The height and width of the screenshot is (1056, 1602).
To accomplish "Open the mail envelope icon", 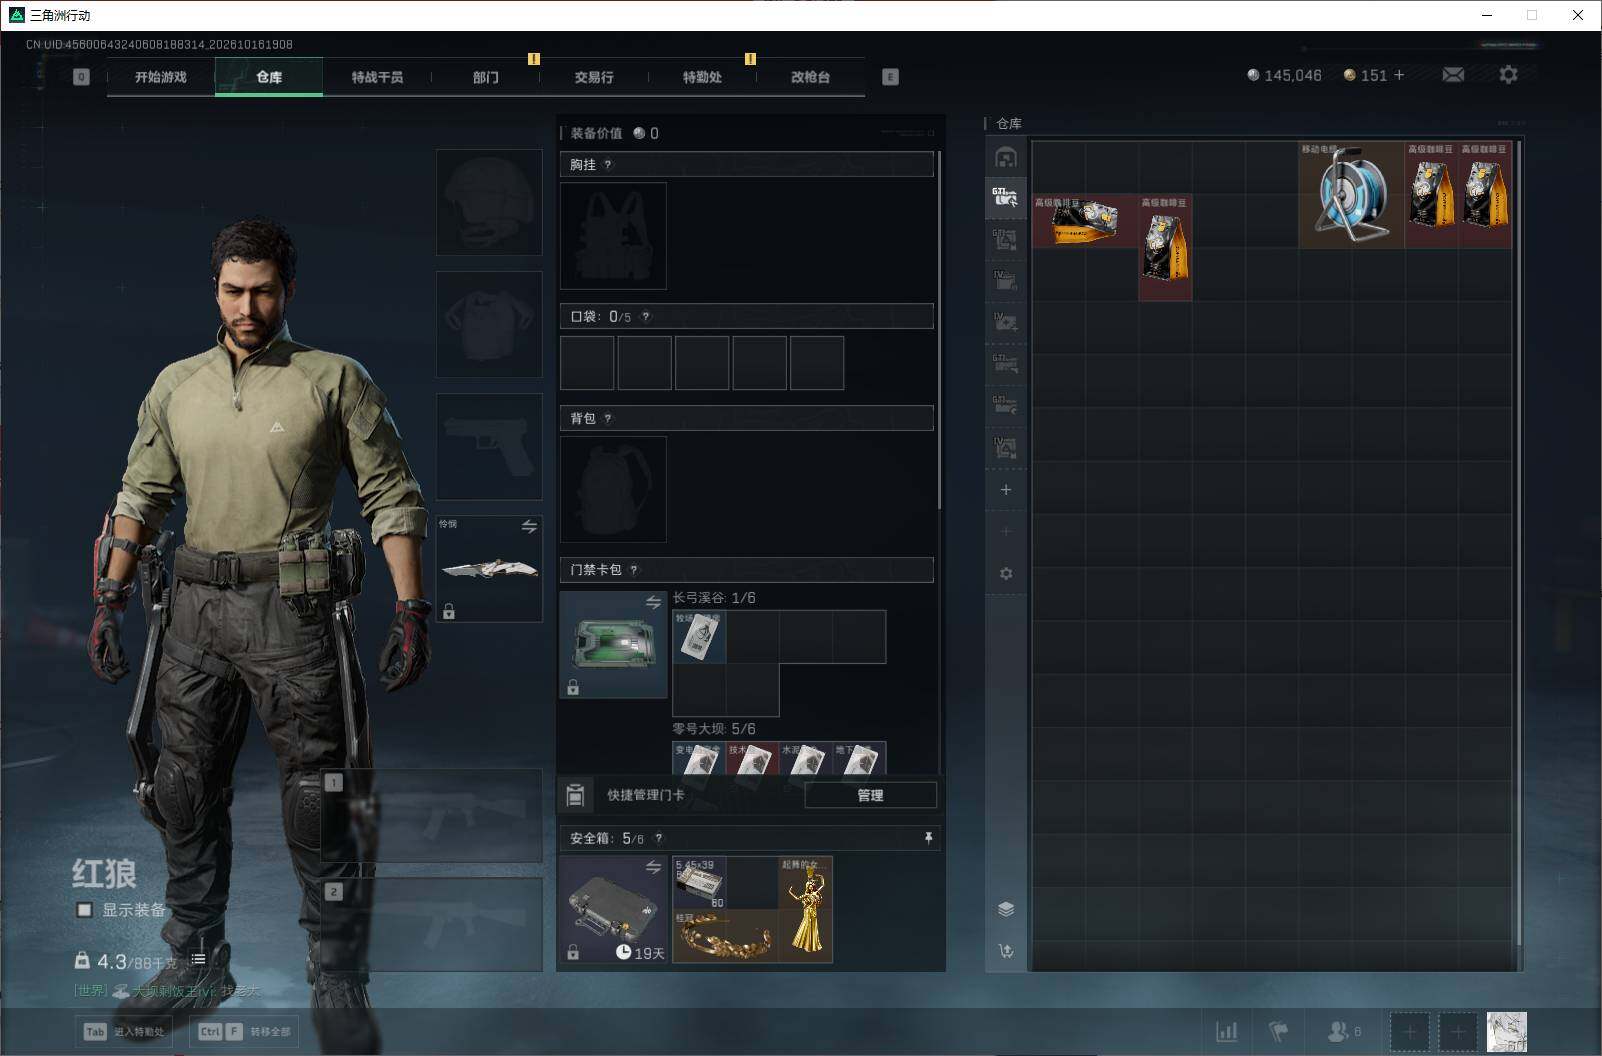I will click(1453, 75).
